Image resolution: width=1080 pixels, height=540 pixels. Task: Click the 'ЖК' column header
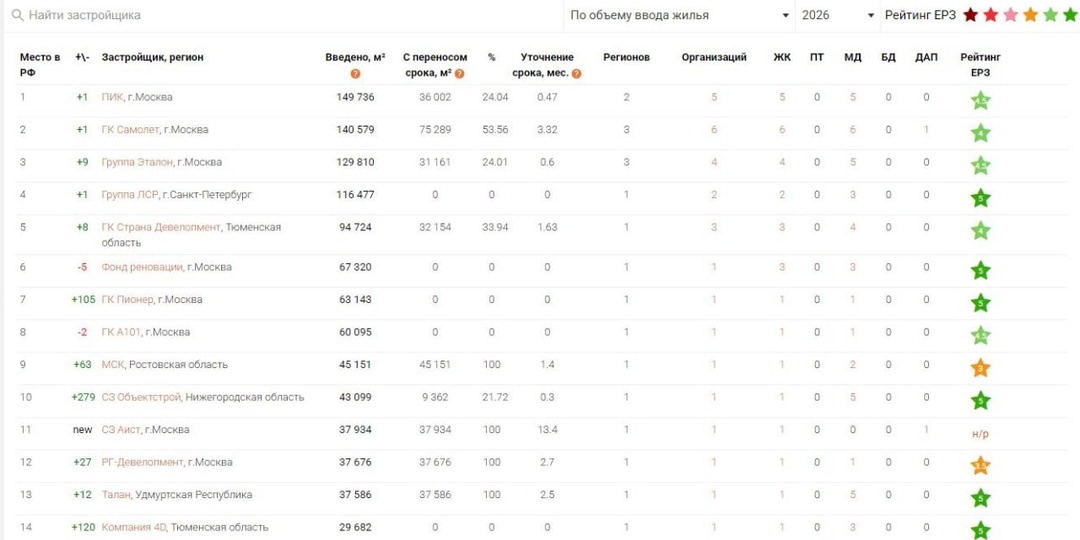coord(782,57)
